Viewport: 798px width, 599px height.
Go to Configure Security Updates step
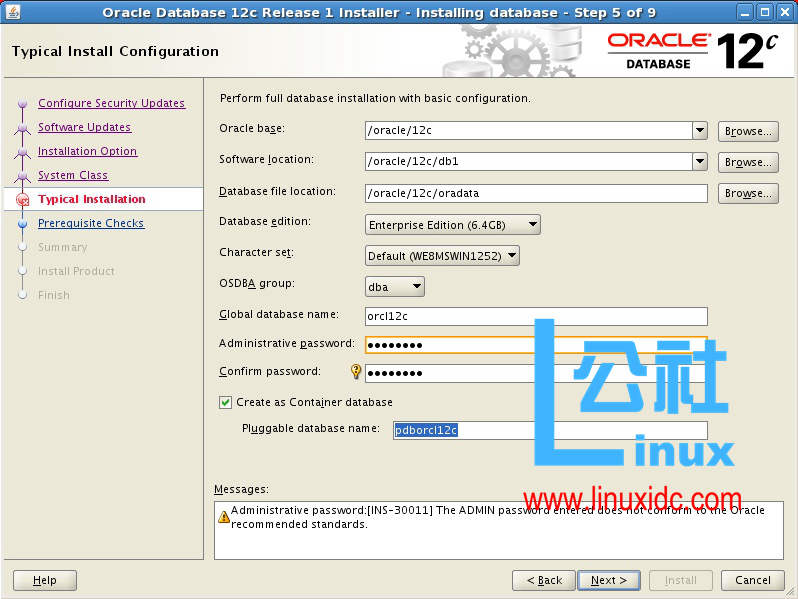(x=111, y=103)
